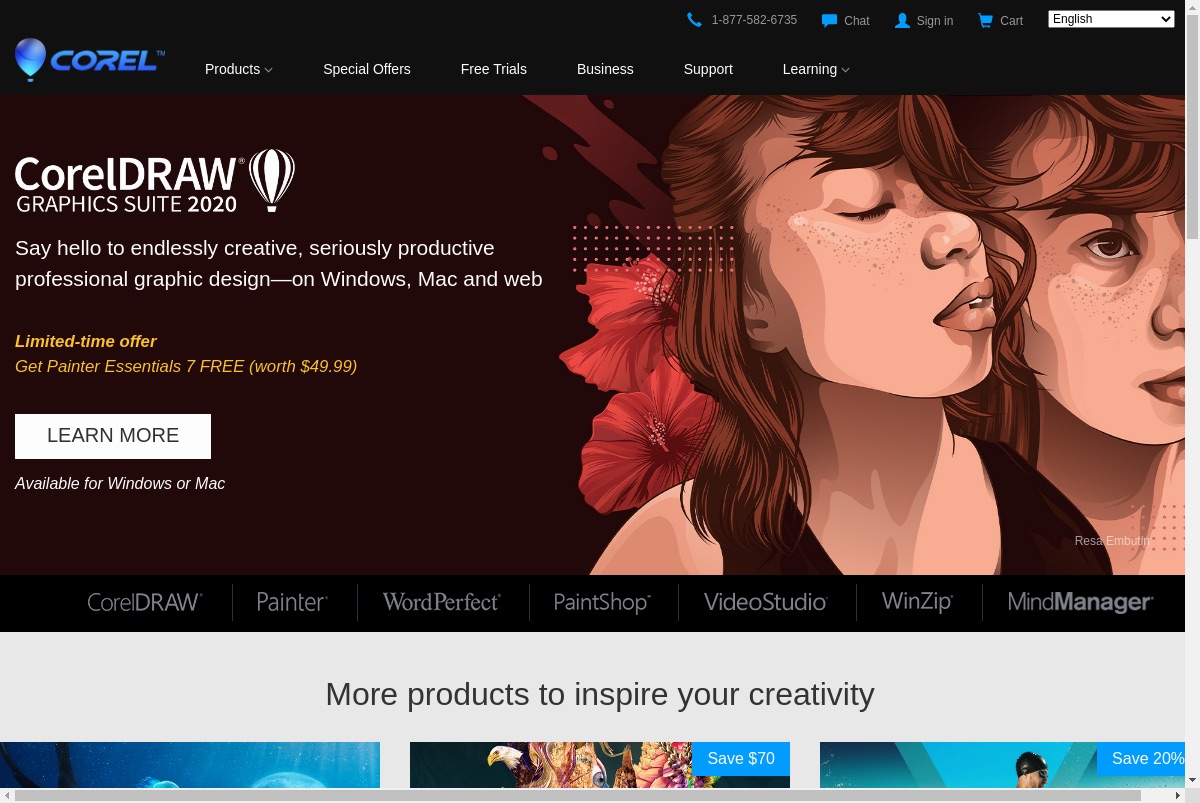
Task: Open the PaintShop brand logo
Action: click(602, 602)
